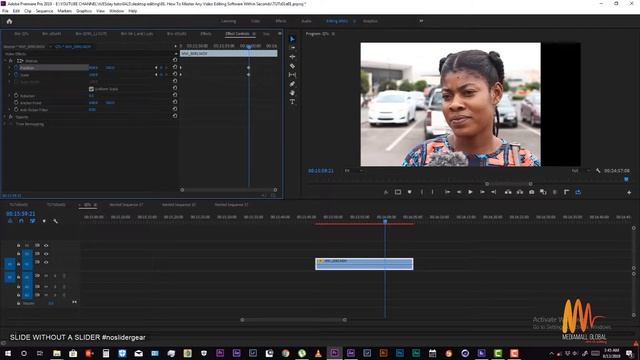Toggle Scale animation stopwatch
Image resolution: width=640 pixels, height=360 pixels.
click(16, 75)
